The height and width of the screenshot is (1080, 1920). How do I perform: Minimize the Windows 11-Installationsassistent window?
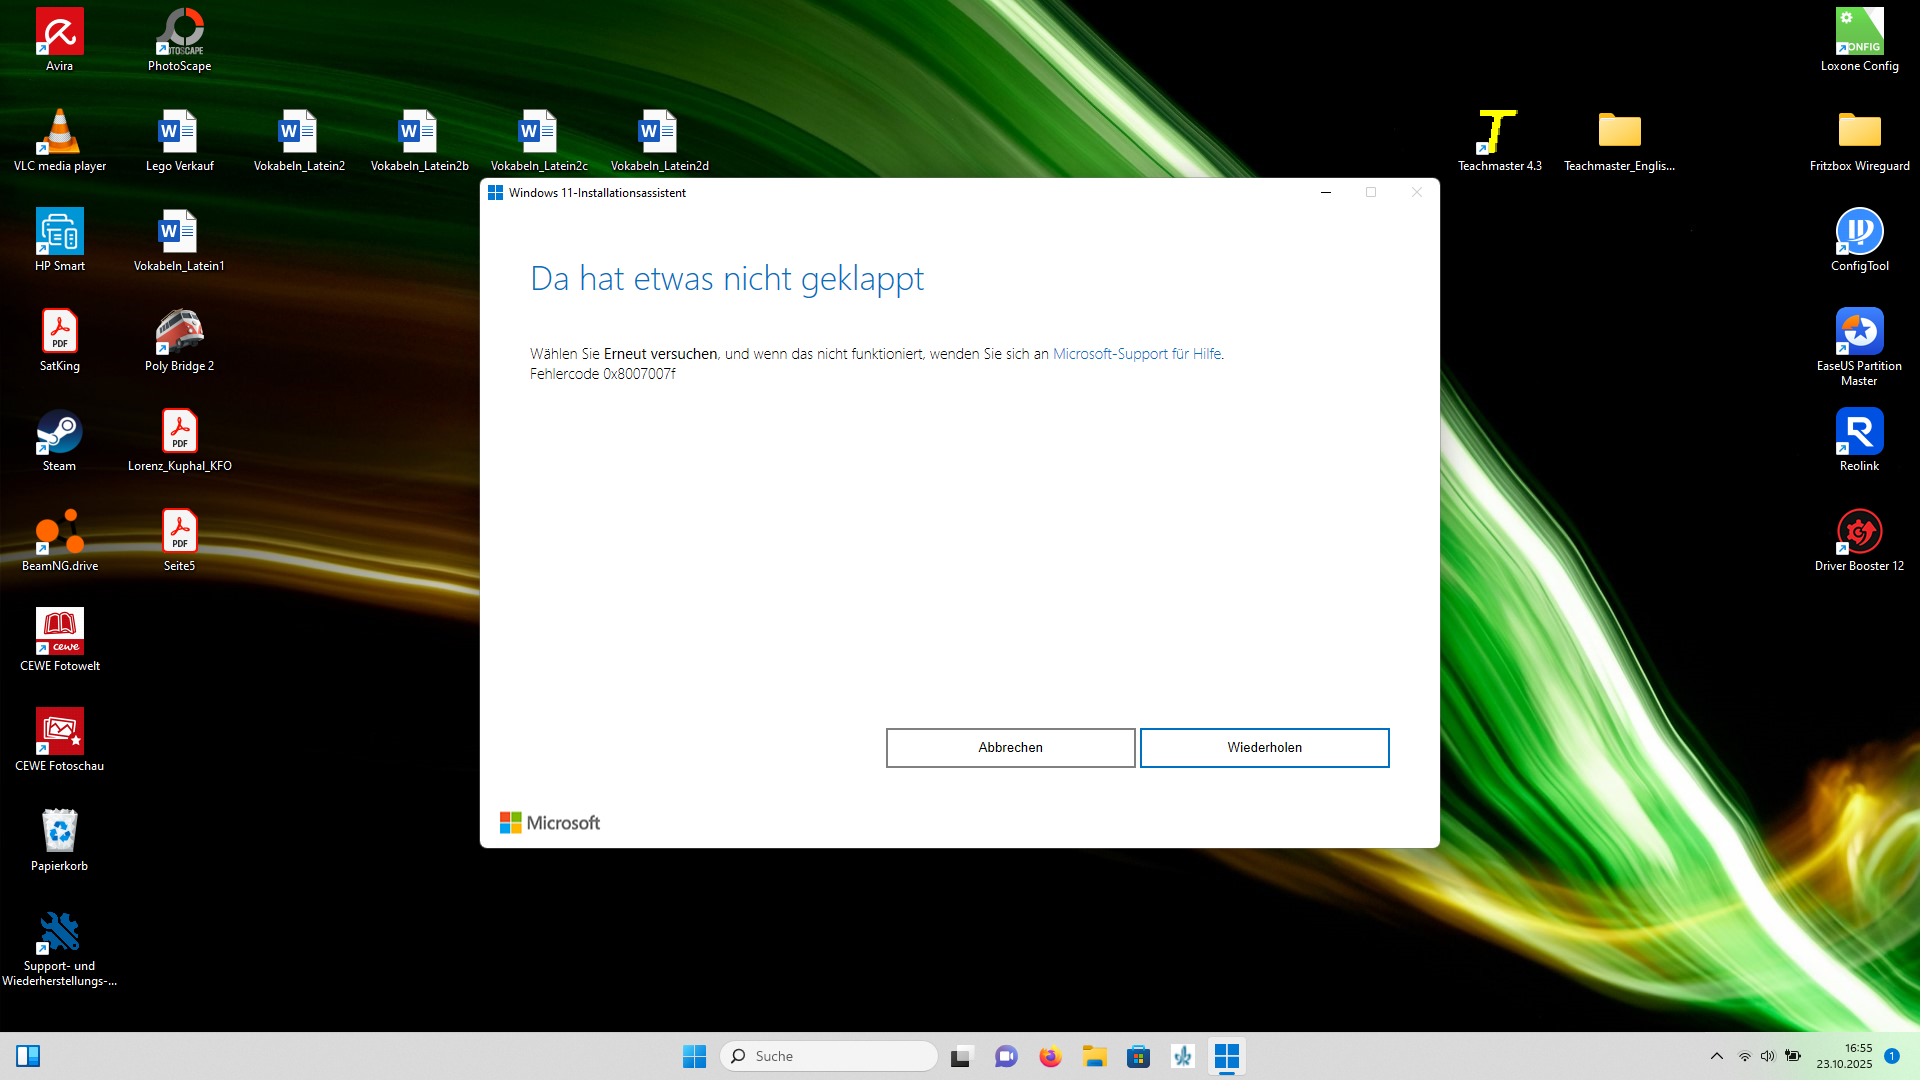tap(1326, 192)
